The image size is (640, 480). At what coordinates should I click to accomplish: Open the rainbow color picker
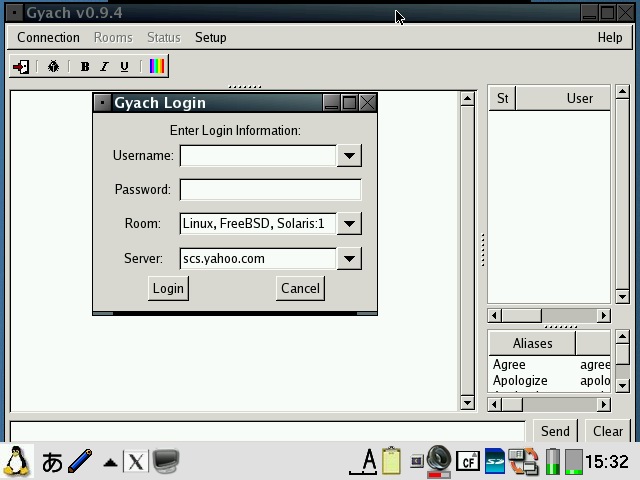click(157, 67)
